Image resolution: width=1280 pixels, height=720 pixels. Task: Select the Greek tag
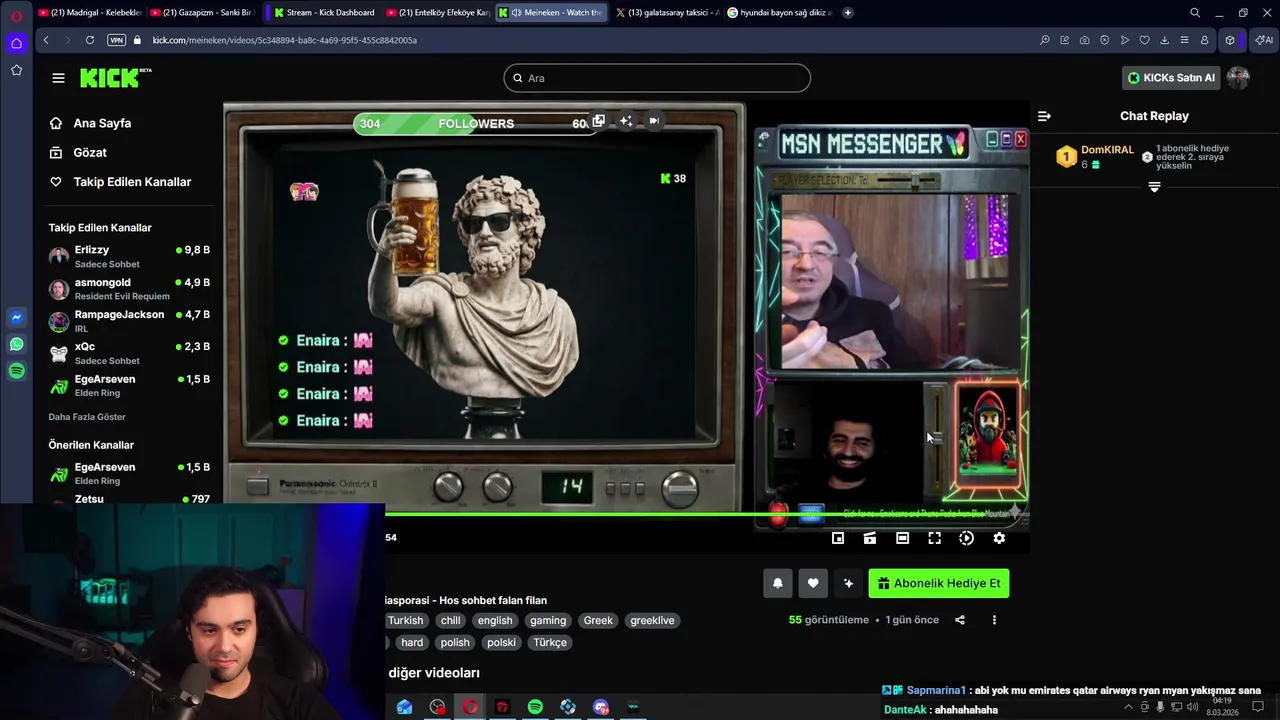[598, 620]
